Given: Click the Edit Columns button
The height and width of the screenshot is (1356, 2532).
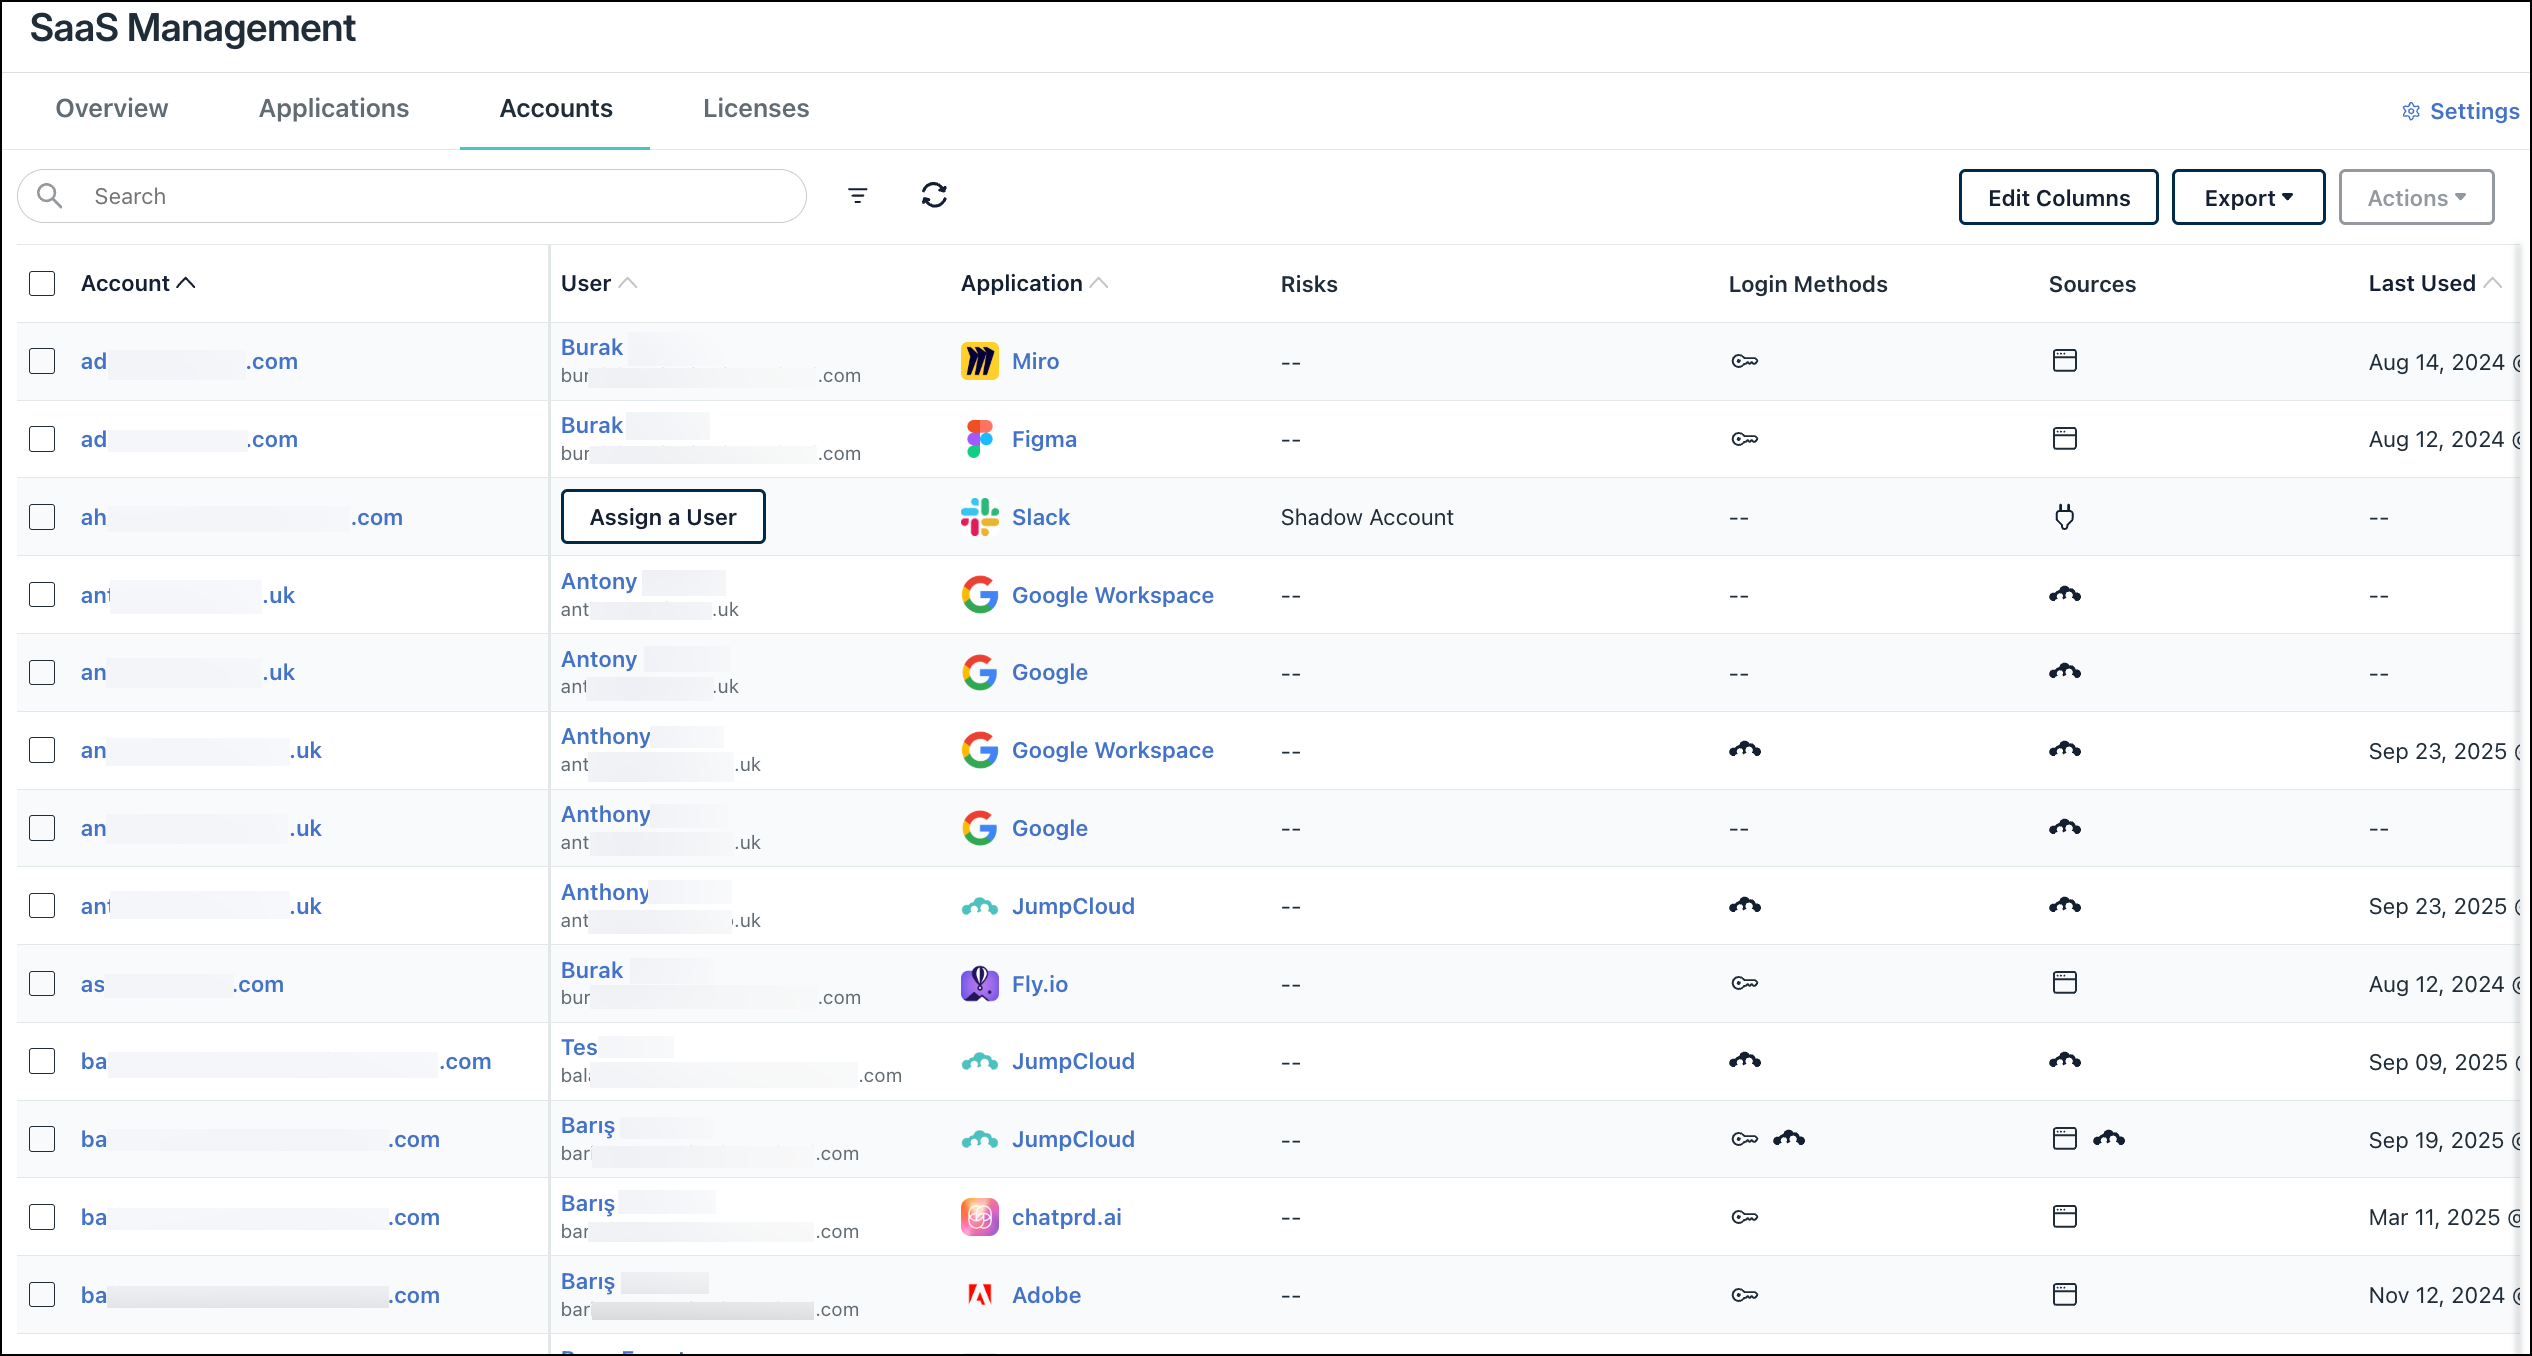Looking at the screenshot, I should click(x=2058, y=198).
